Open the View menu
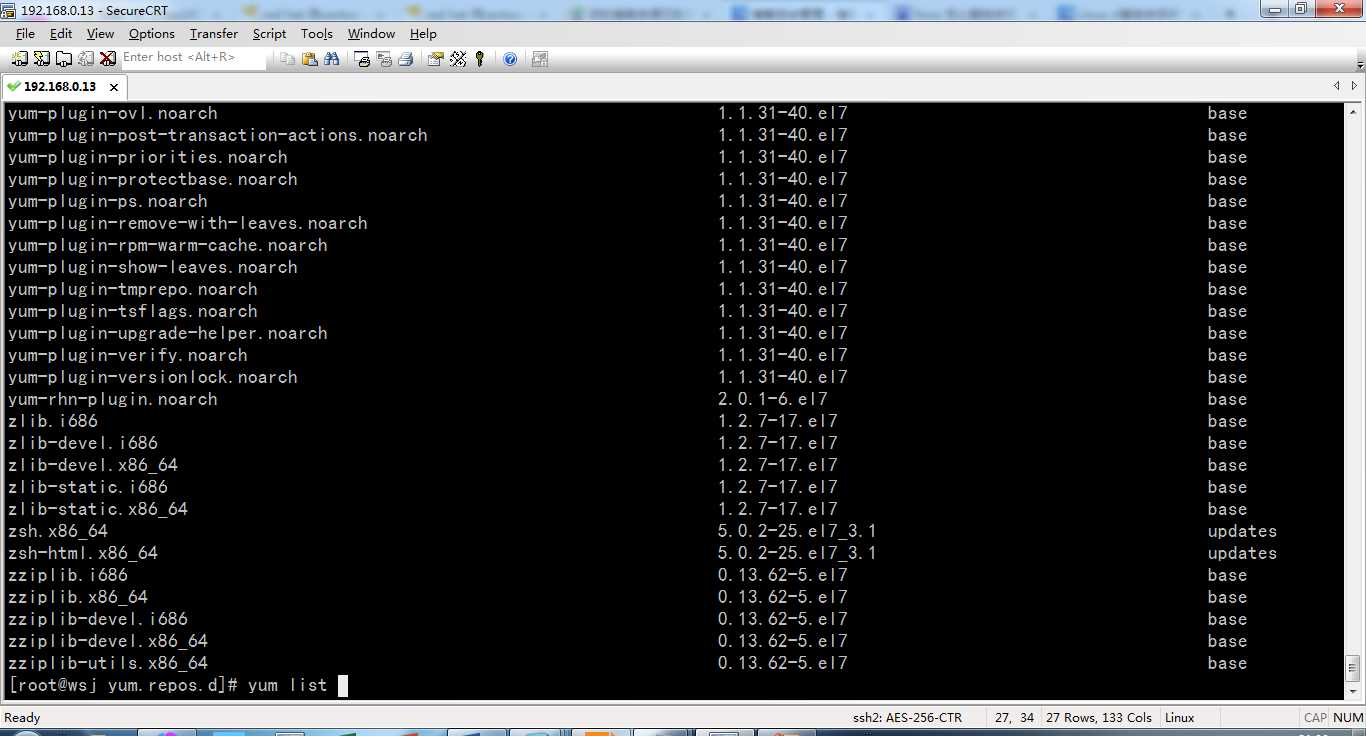 (x=100, y=33)
